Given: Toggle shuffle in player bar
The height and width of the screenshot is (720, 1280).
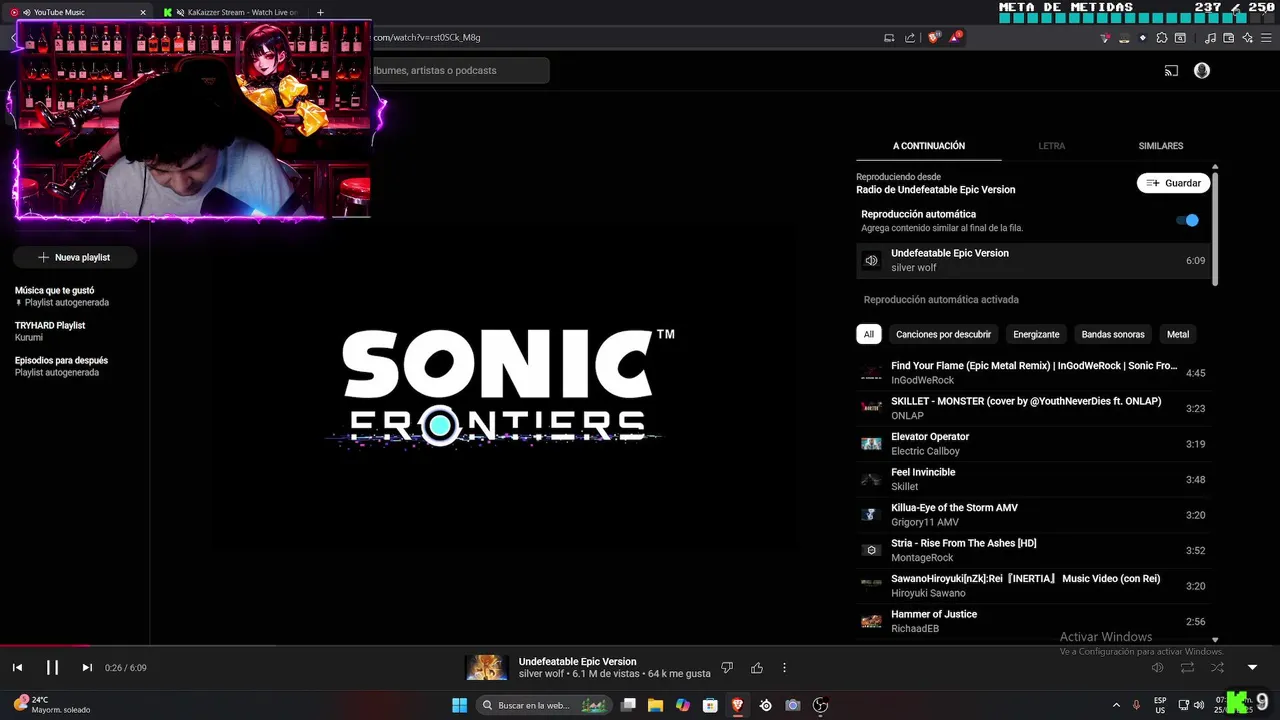Looking at the screenshot, I should 1217,667.
